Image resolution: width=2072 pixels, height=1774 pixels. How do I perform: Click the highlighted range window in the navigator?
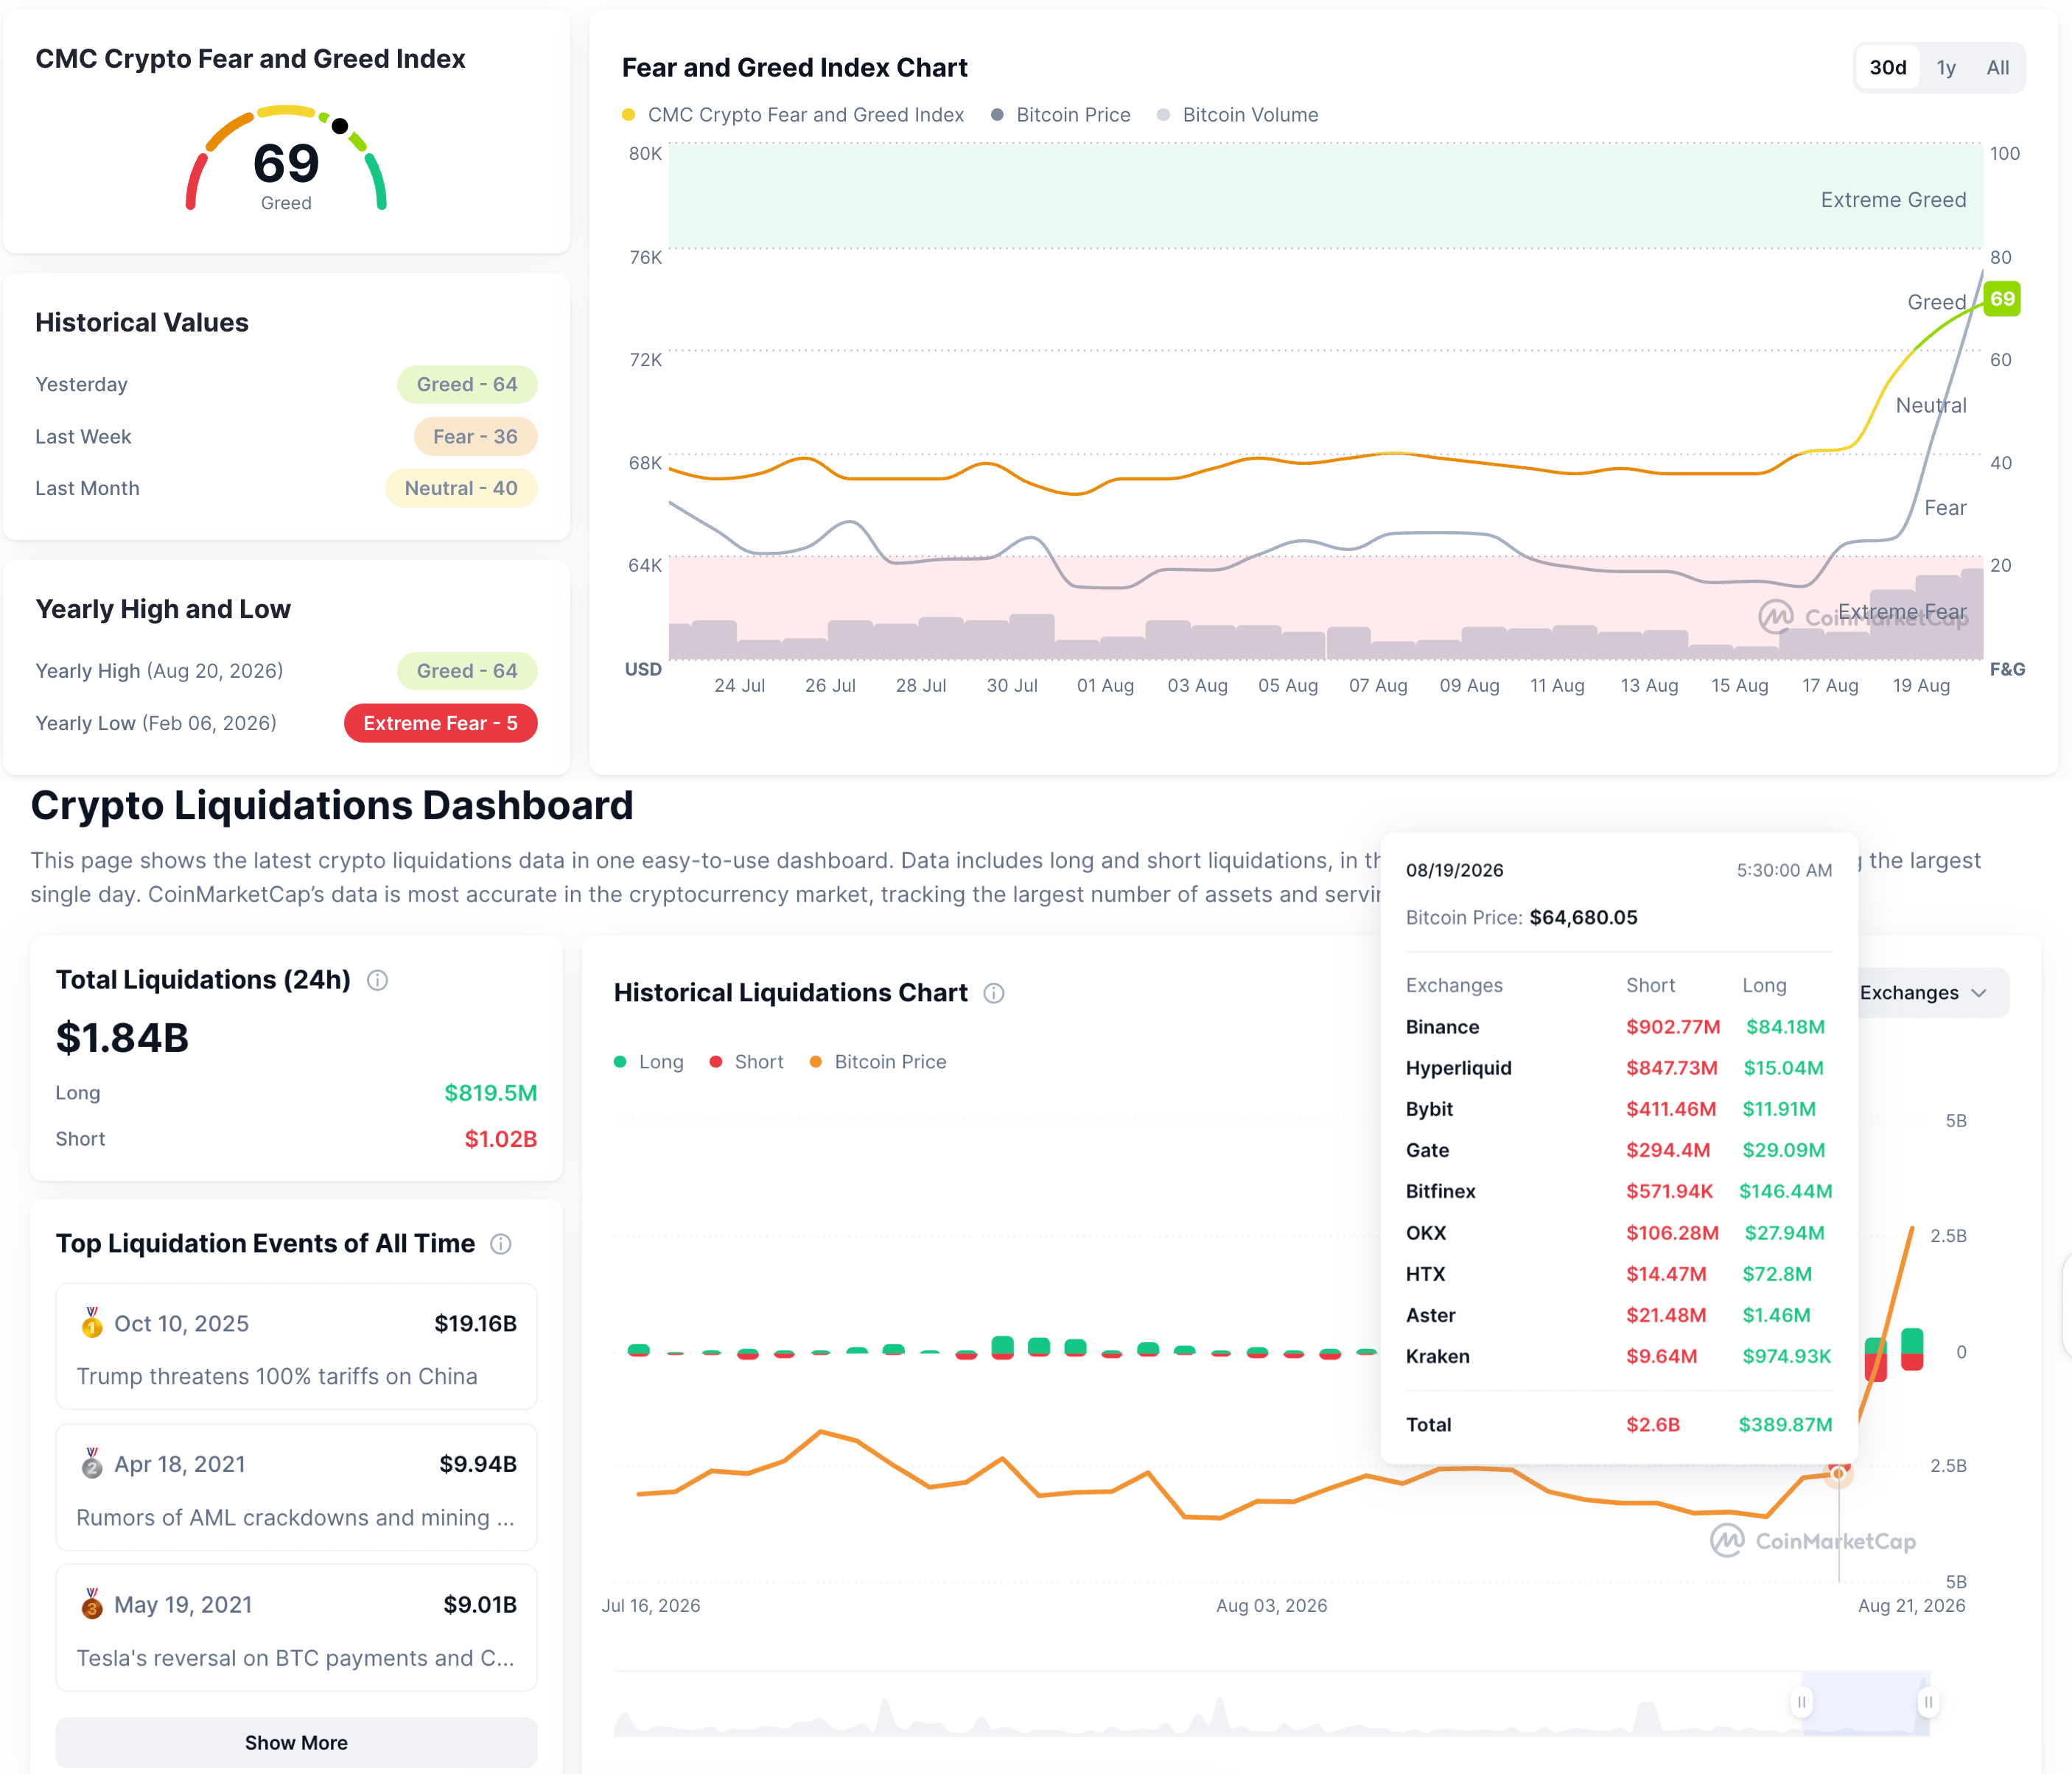pyautogui.click(x=1865, y=1703)
